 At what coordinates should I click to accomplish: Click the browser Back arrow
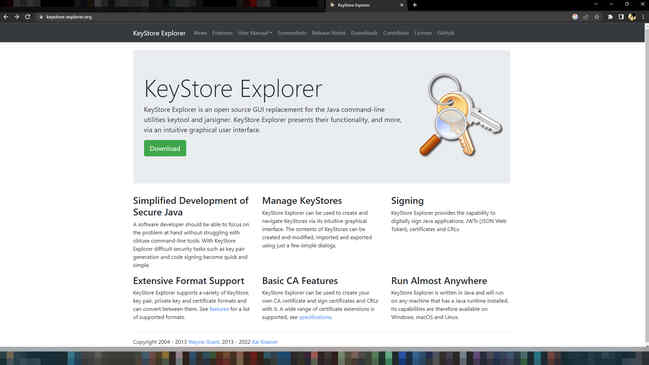[6, 17]
